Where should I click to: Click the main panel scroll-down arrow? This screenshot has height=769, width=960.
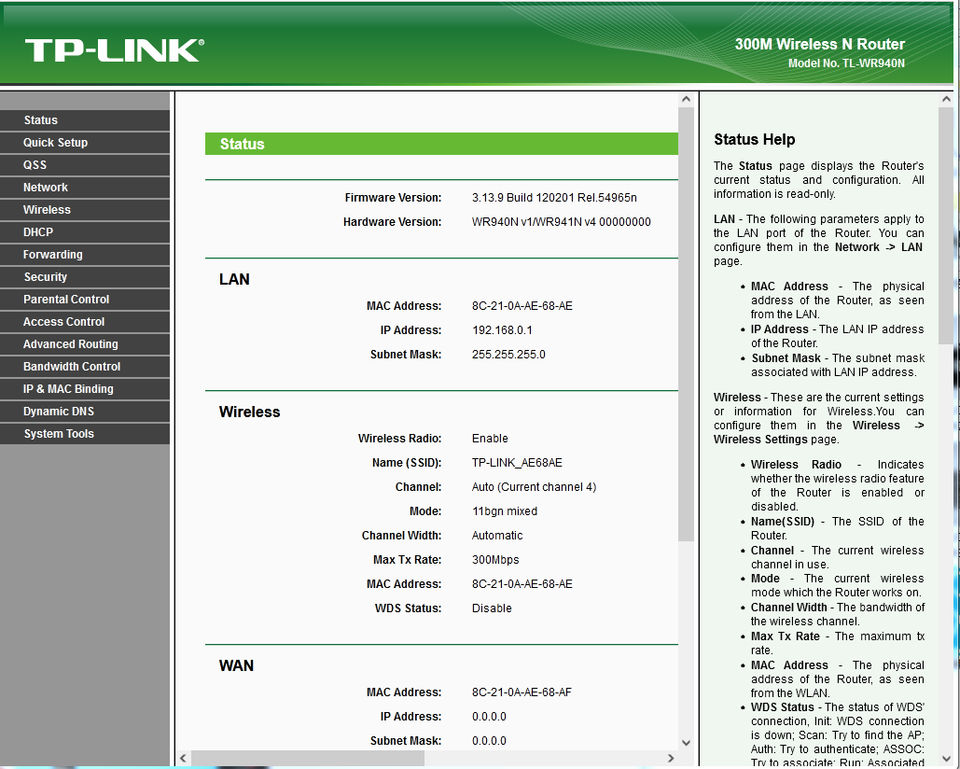point(685,742)
